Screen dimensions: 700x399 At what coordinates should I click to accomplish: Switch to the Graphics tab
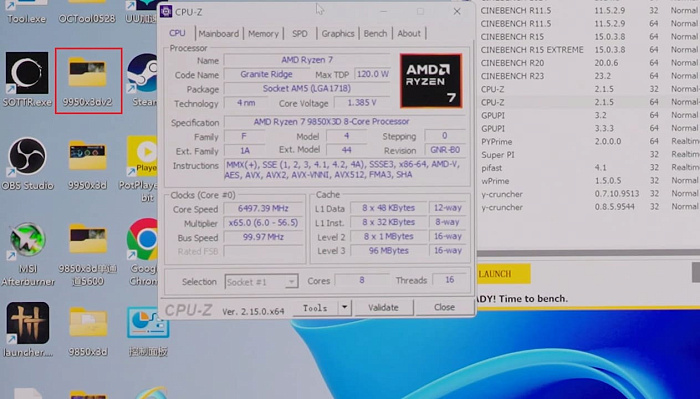click(x=338, y=33)
